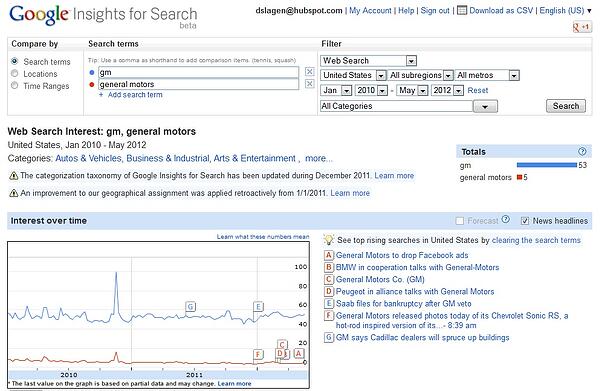Open My Account link
Image resolution: width=602 pixels, height=391 pixels.
point(370,11)
